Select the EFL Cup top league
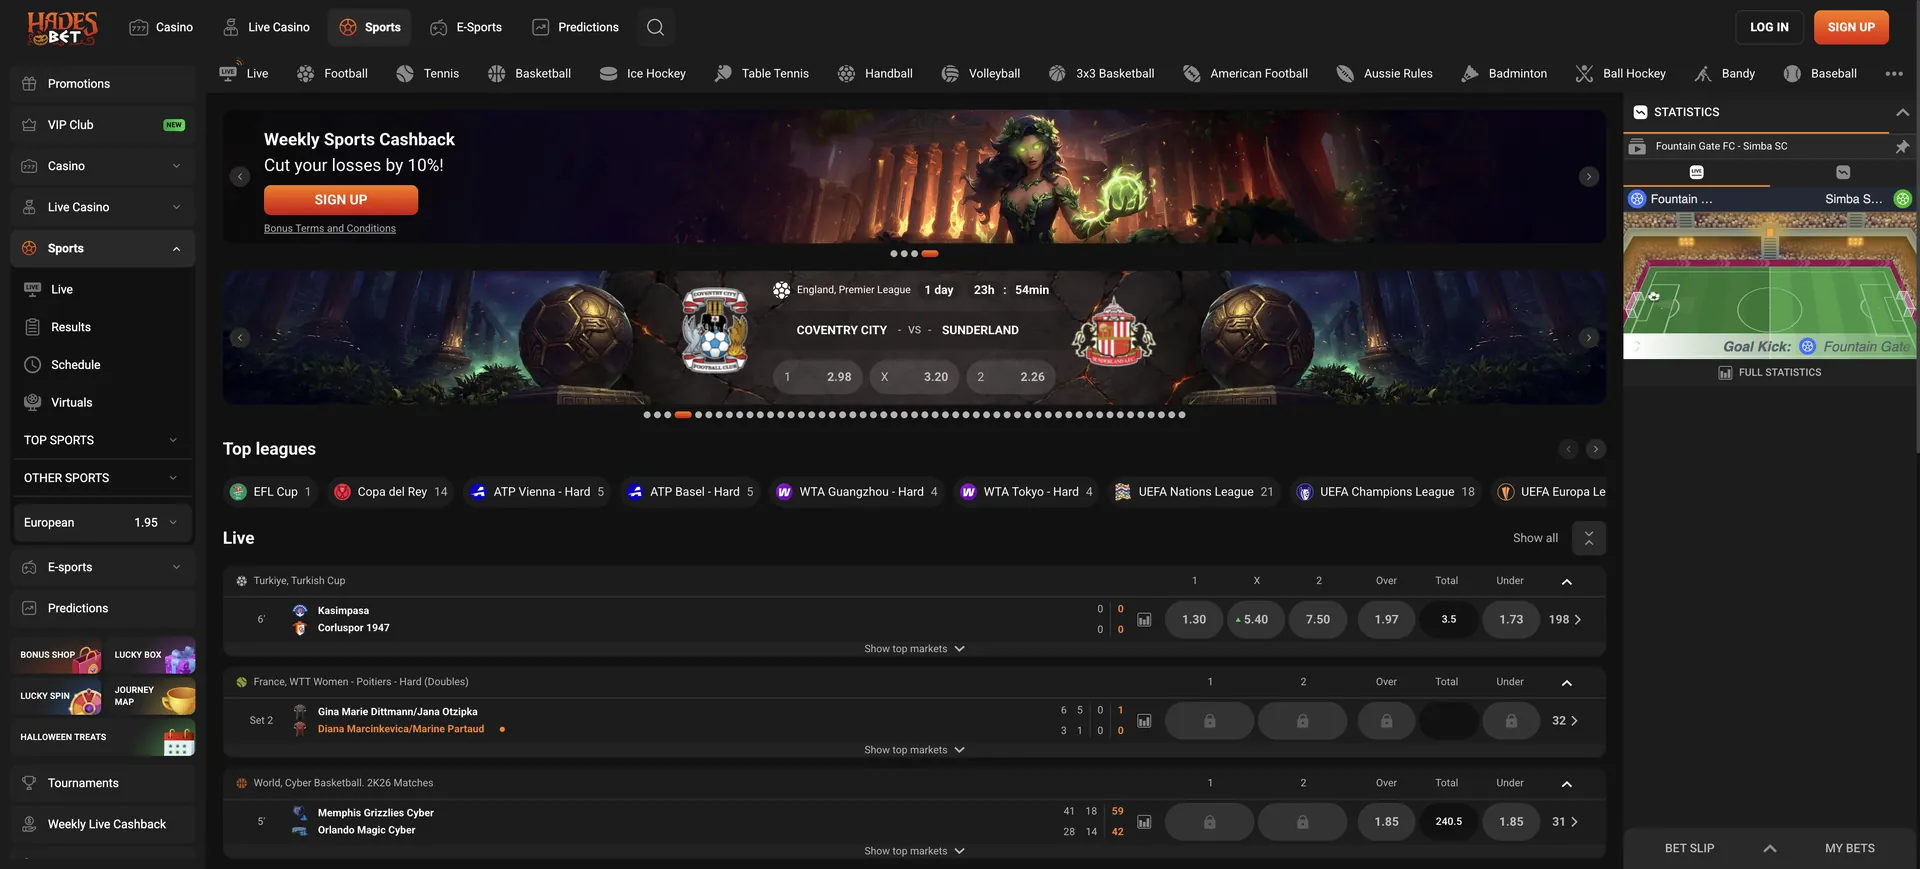1920x869 pixels. click(x=271, y=492)
